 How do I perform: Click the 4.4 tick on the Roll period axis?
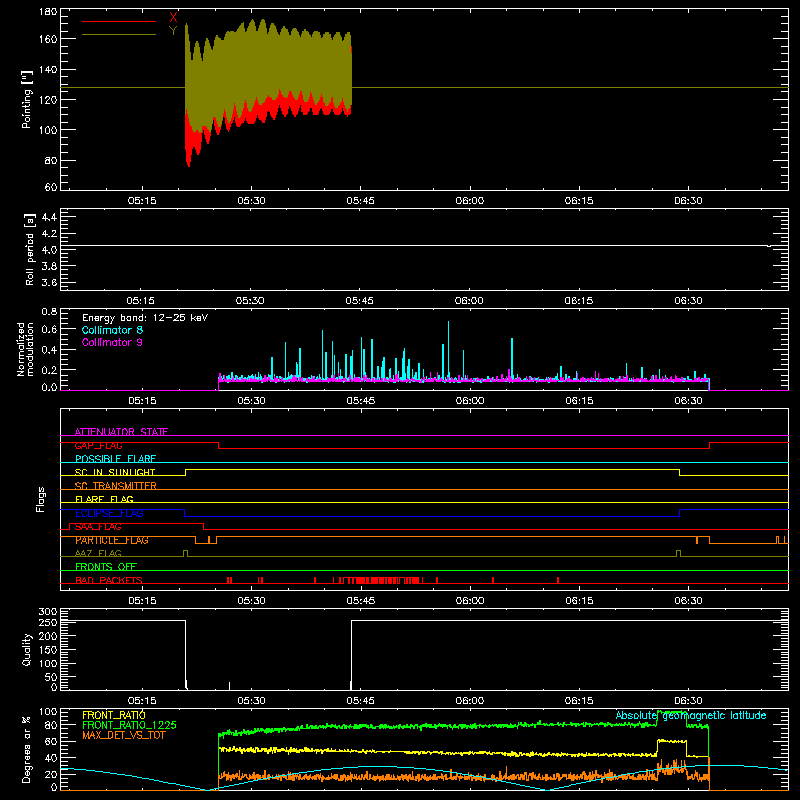coord(49,218)
